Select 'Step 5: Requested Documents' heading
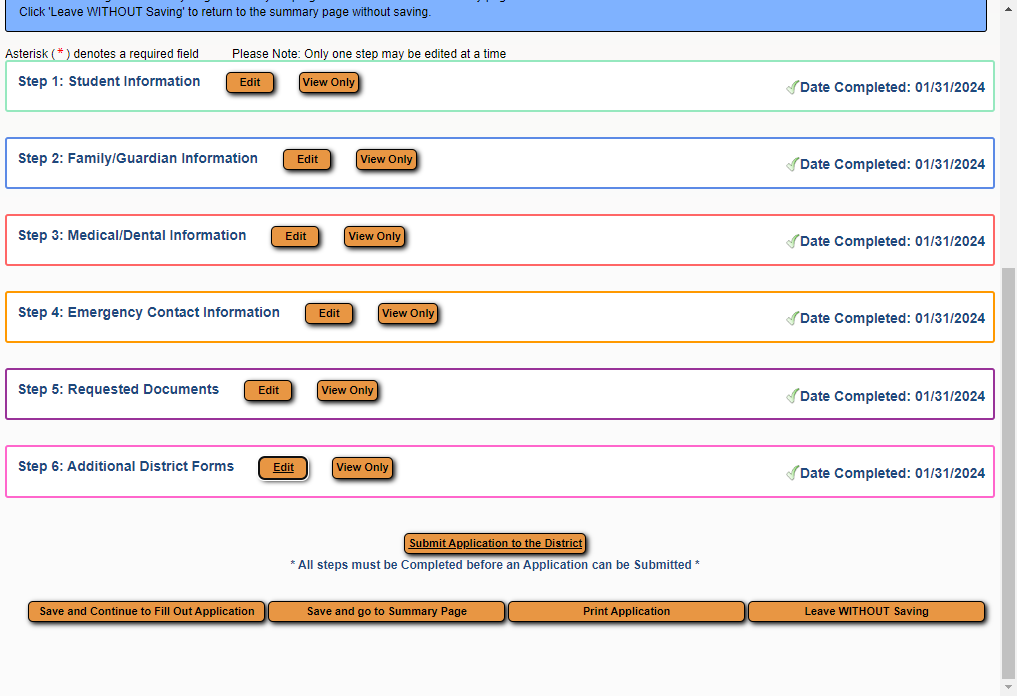 point(119,389)
